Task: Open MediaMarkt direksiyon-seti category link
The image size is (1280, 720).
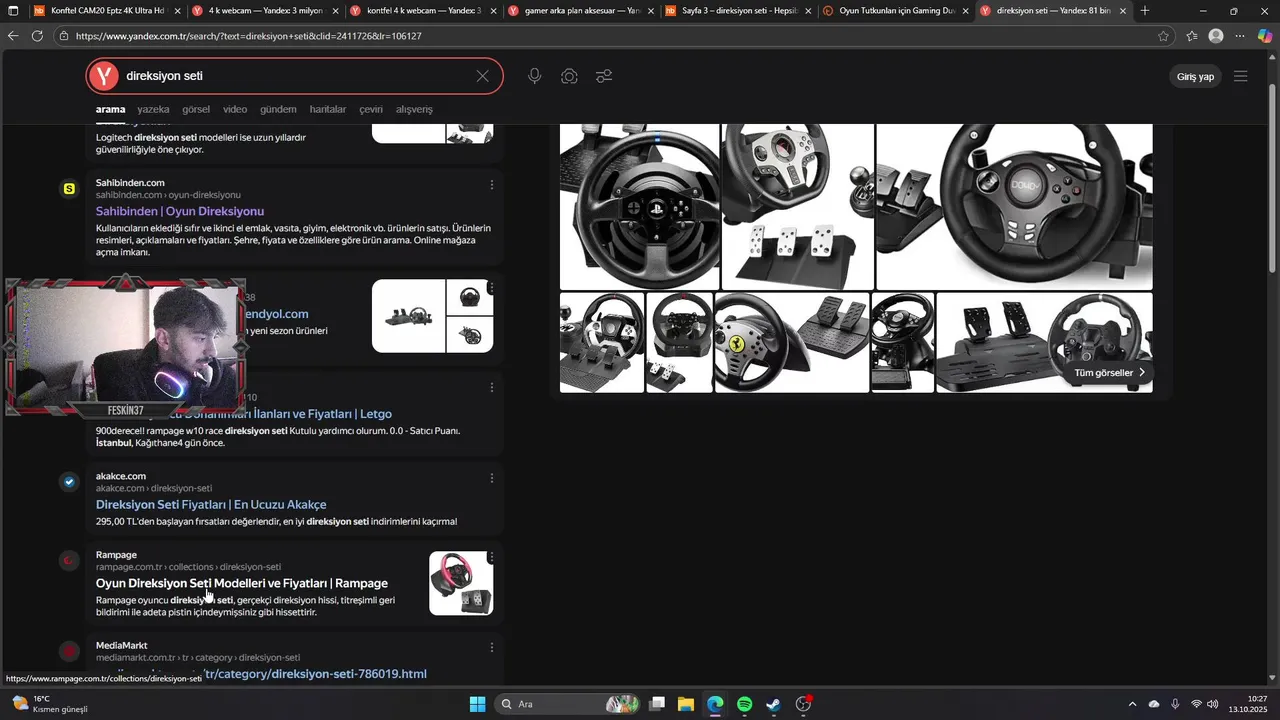Action: [316, 674]
